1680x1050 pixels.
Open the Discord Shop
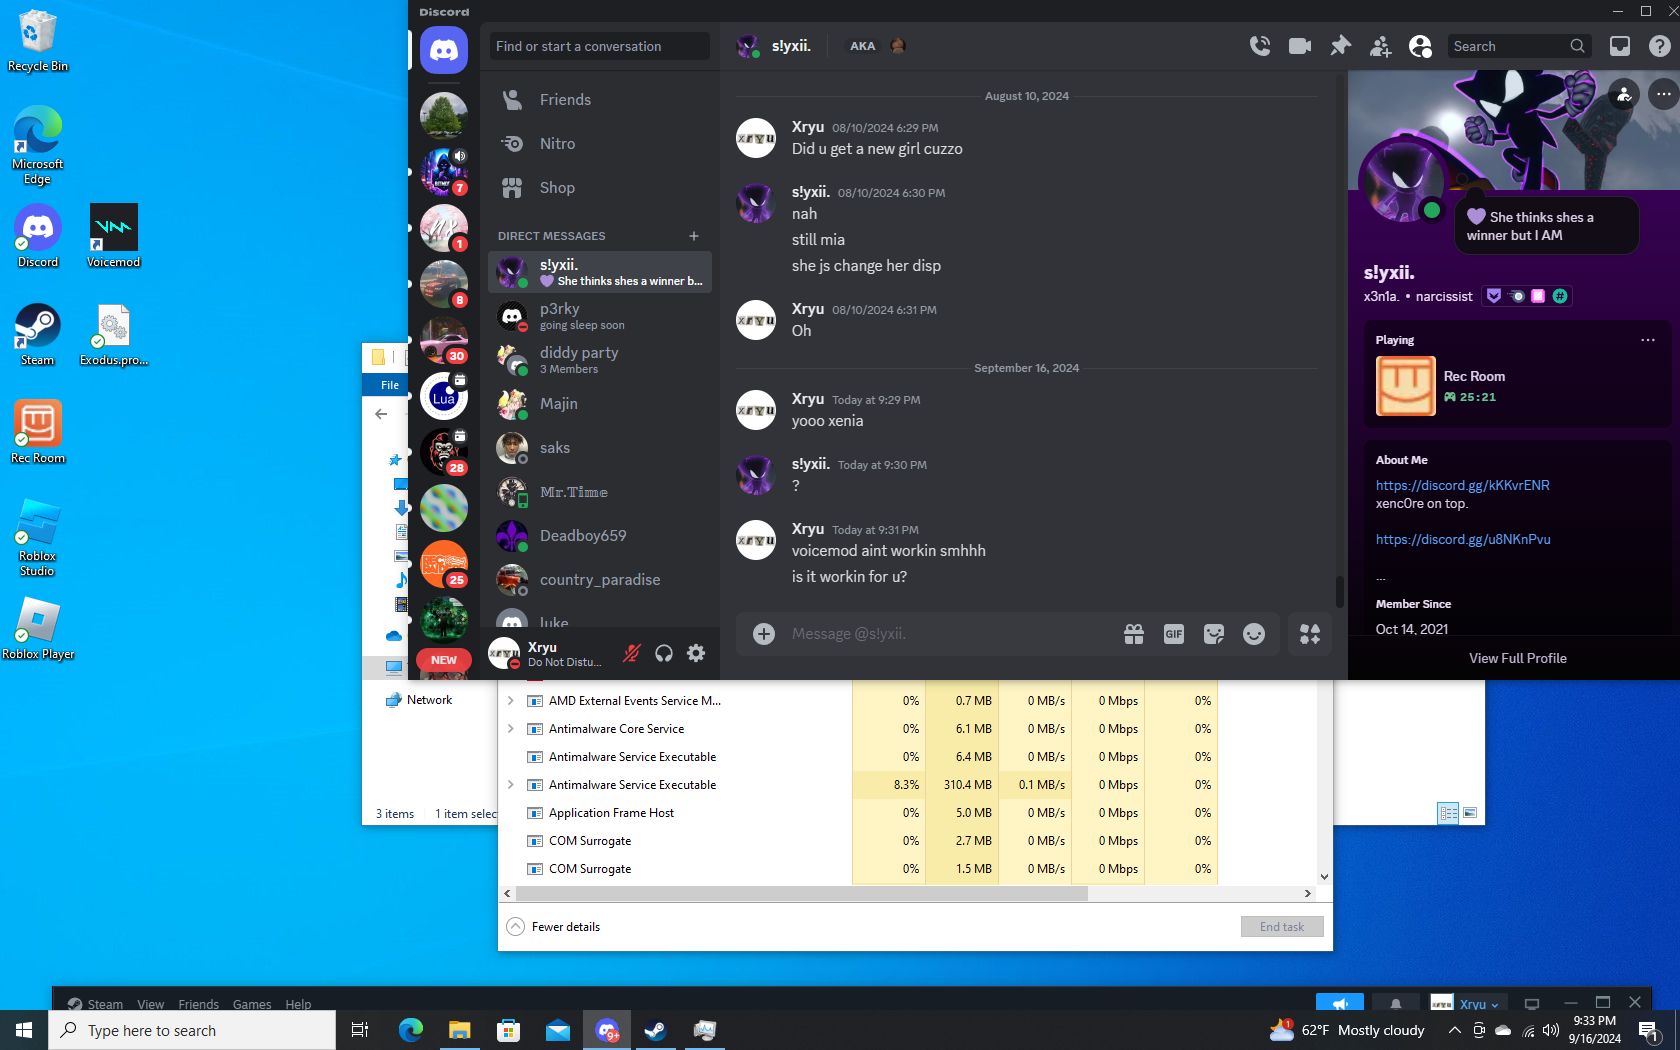click(x=600, y=188)
